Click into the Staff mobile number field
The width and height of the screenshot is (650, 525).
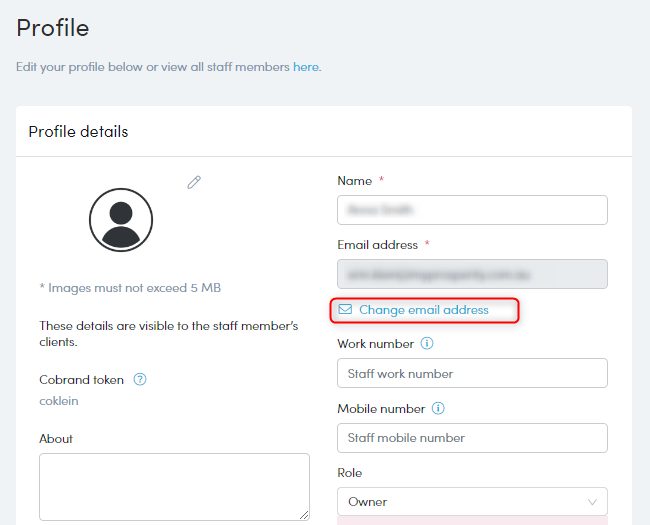[472, 438]
